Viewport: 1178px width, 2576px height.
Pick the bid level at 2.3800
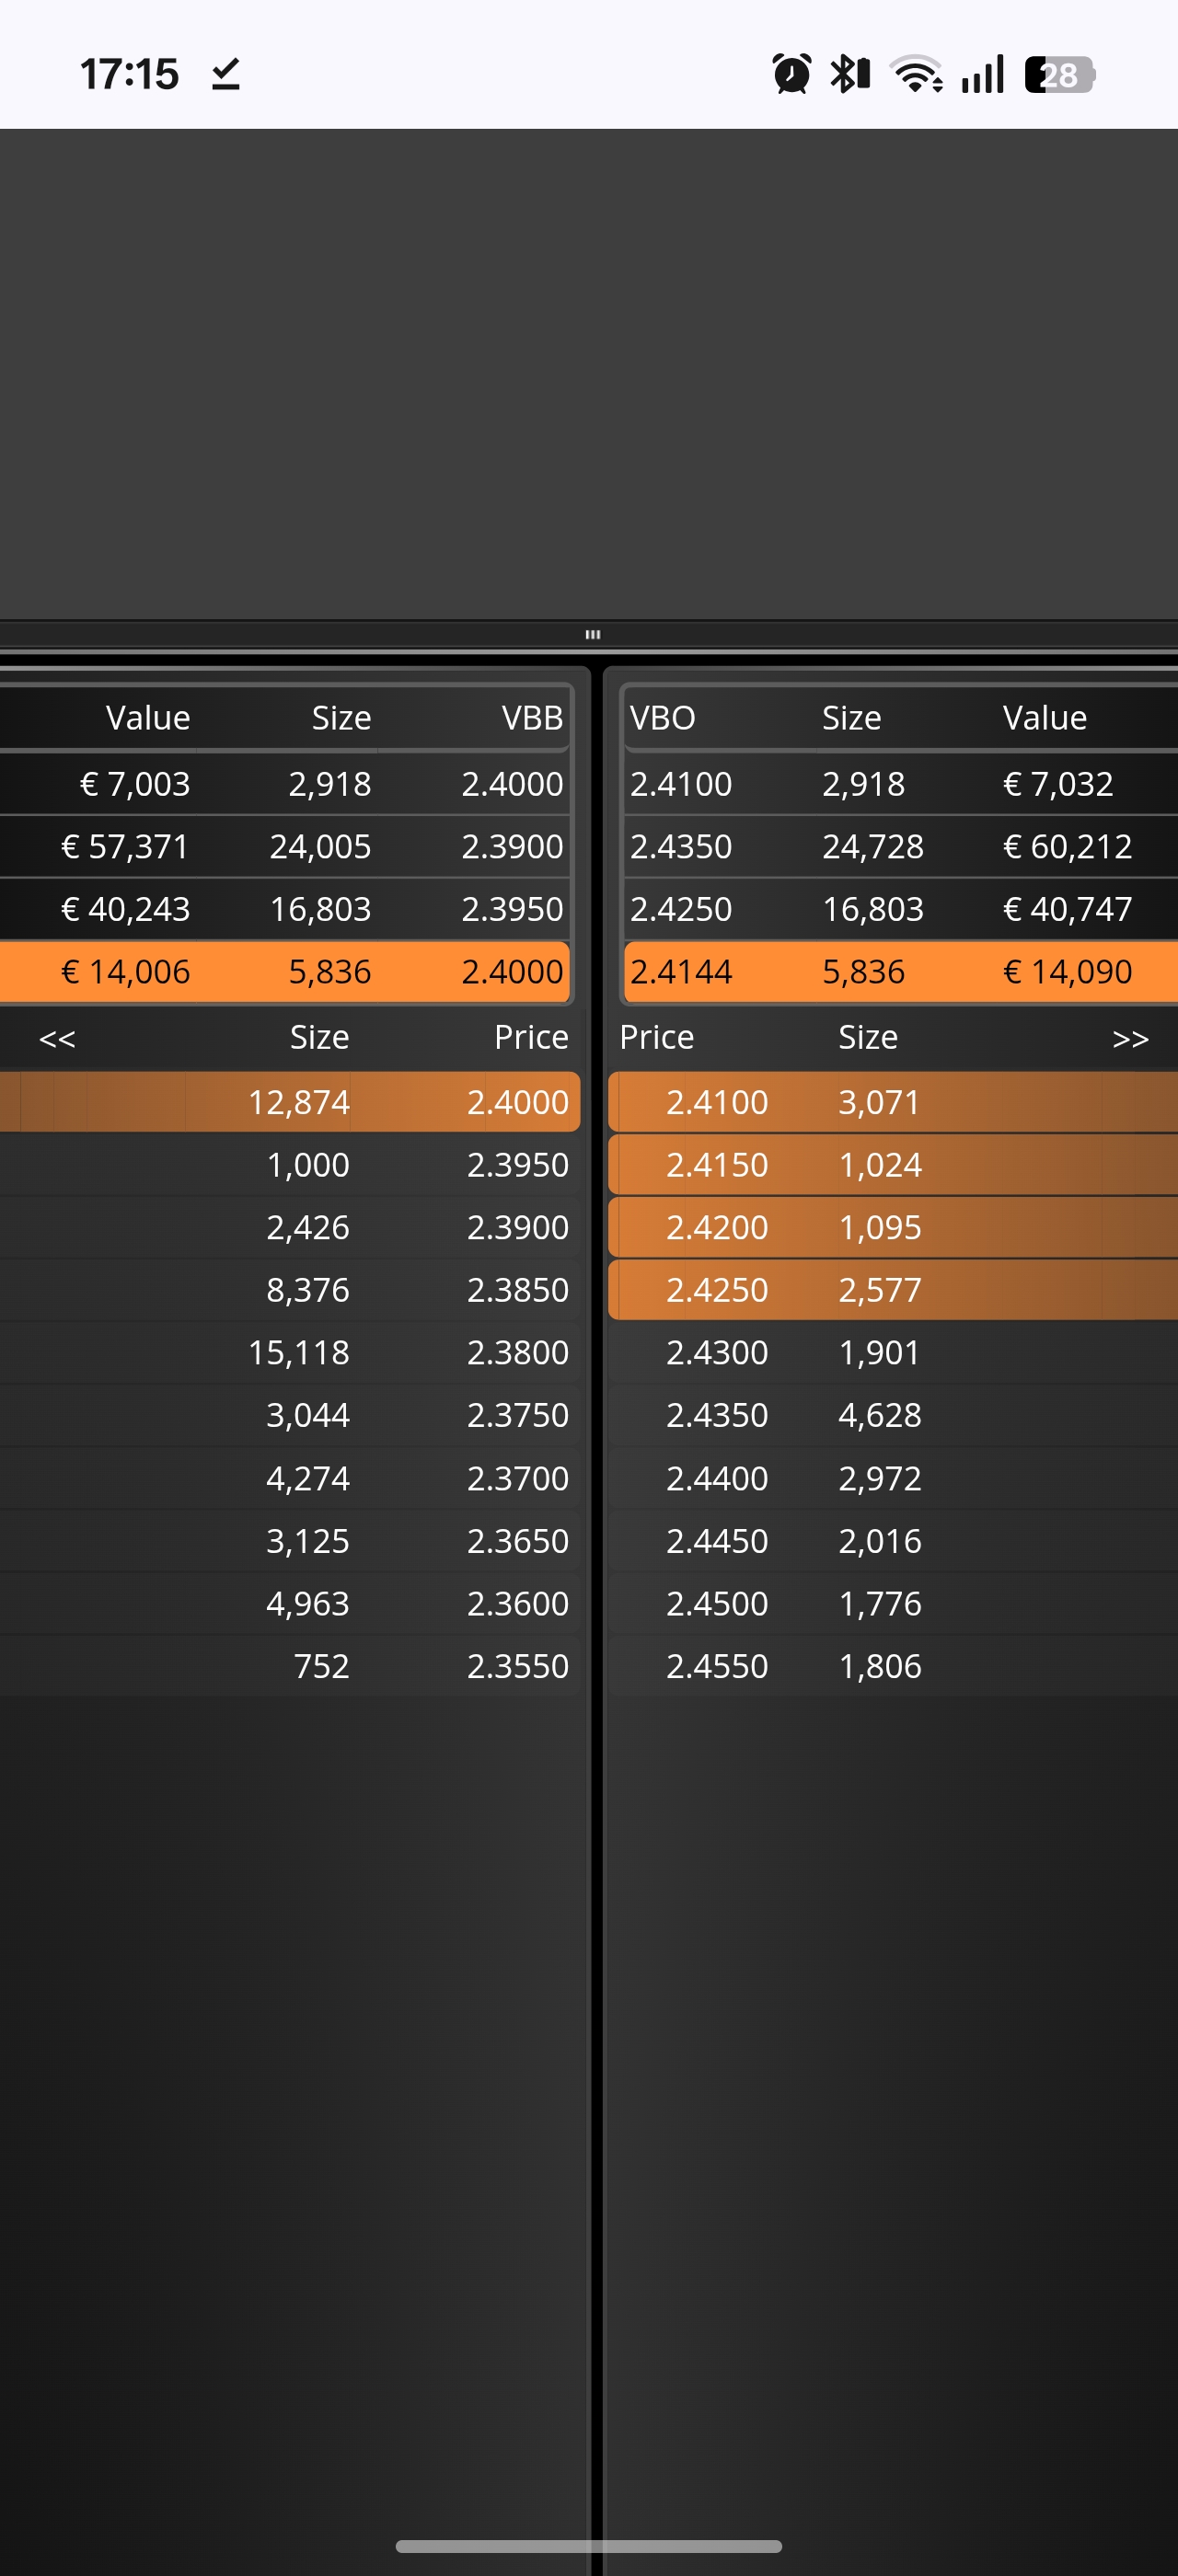pyautogui.click(x=290, y=1352)
